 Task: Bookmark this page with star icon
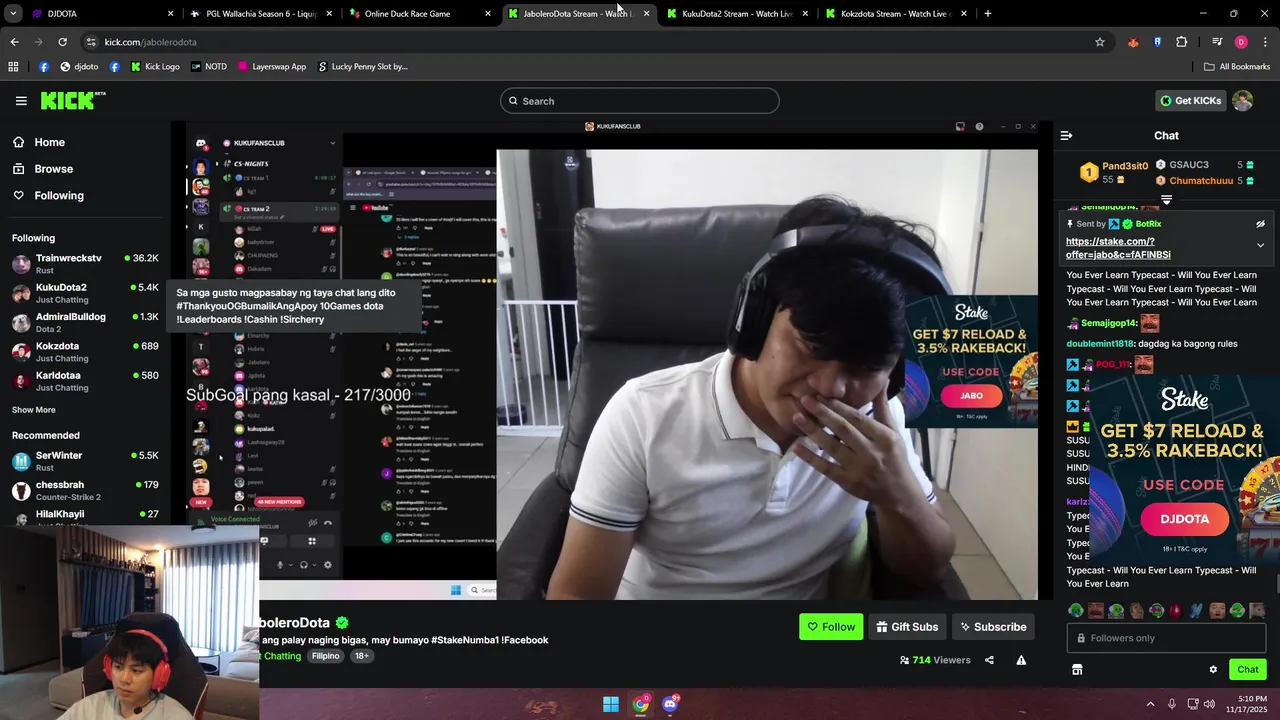[1100, 42]
